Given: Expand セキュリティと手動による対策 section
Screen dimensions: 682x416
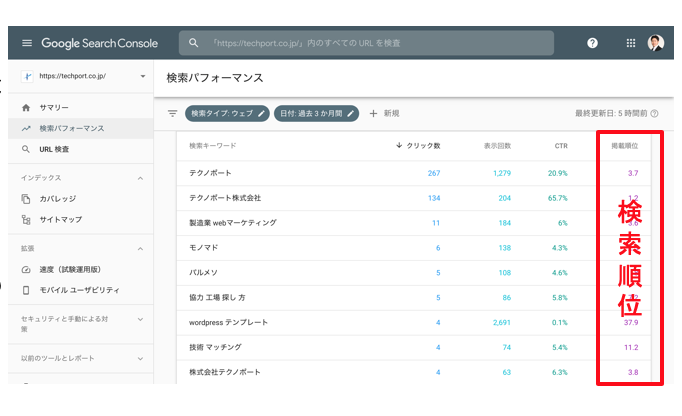Looking at the screenshot, I should click(x=139, y=320).
